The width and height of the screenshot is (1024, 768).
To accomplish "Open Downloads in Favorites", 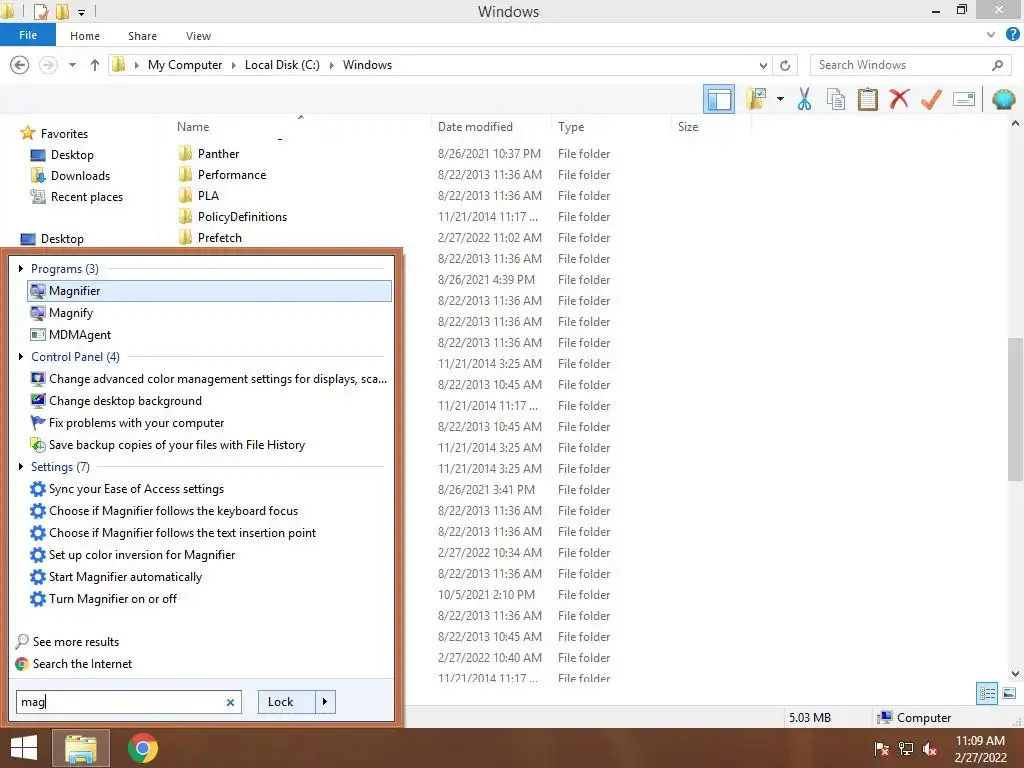I will [80, 176].
